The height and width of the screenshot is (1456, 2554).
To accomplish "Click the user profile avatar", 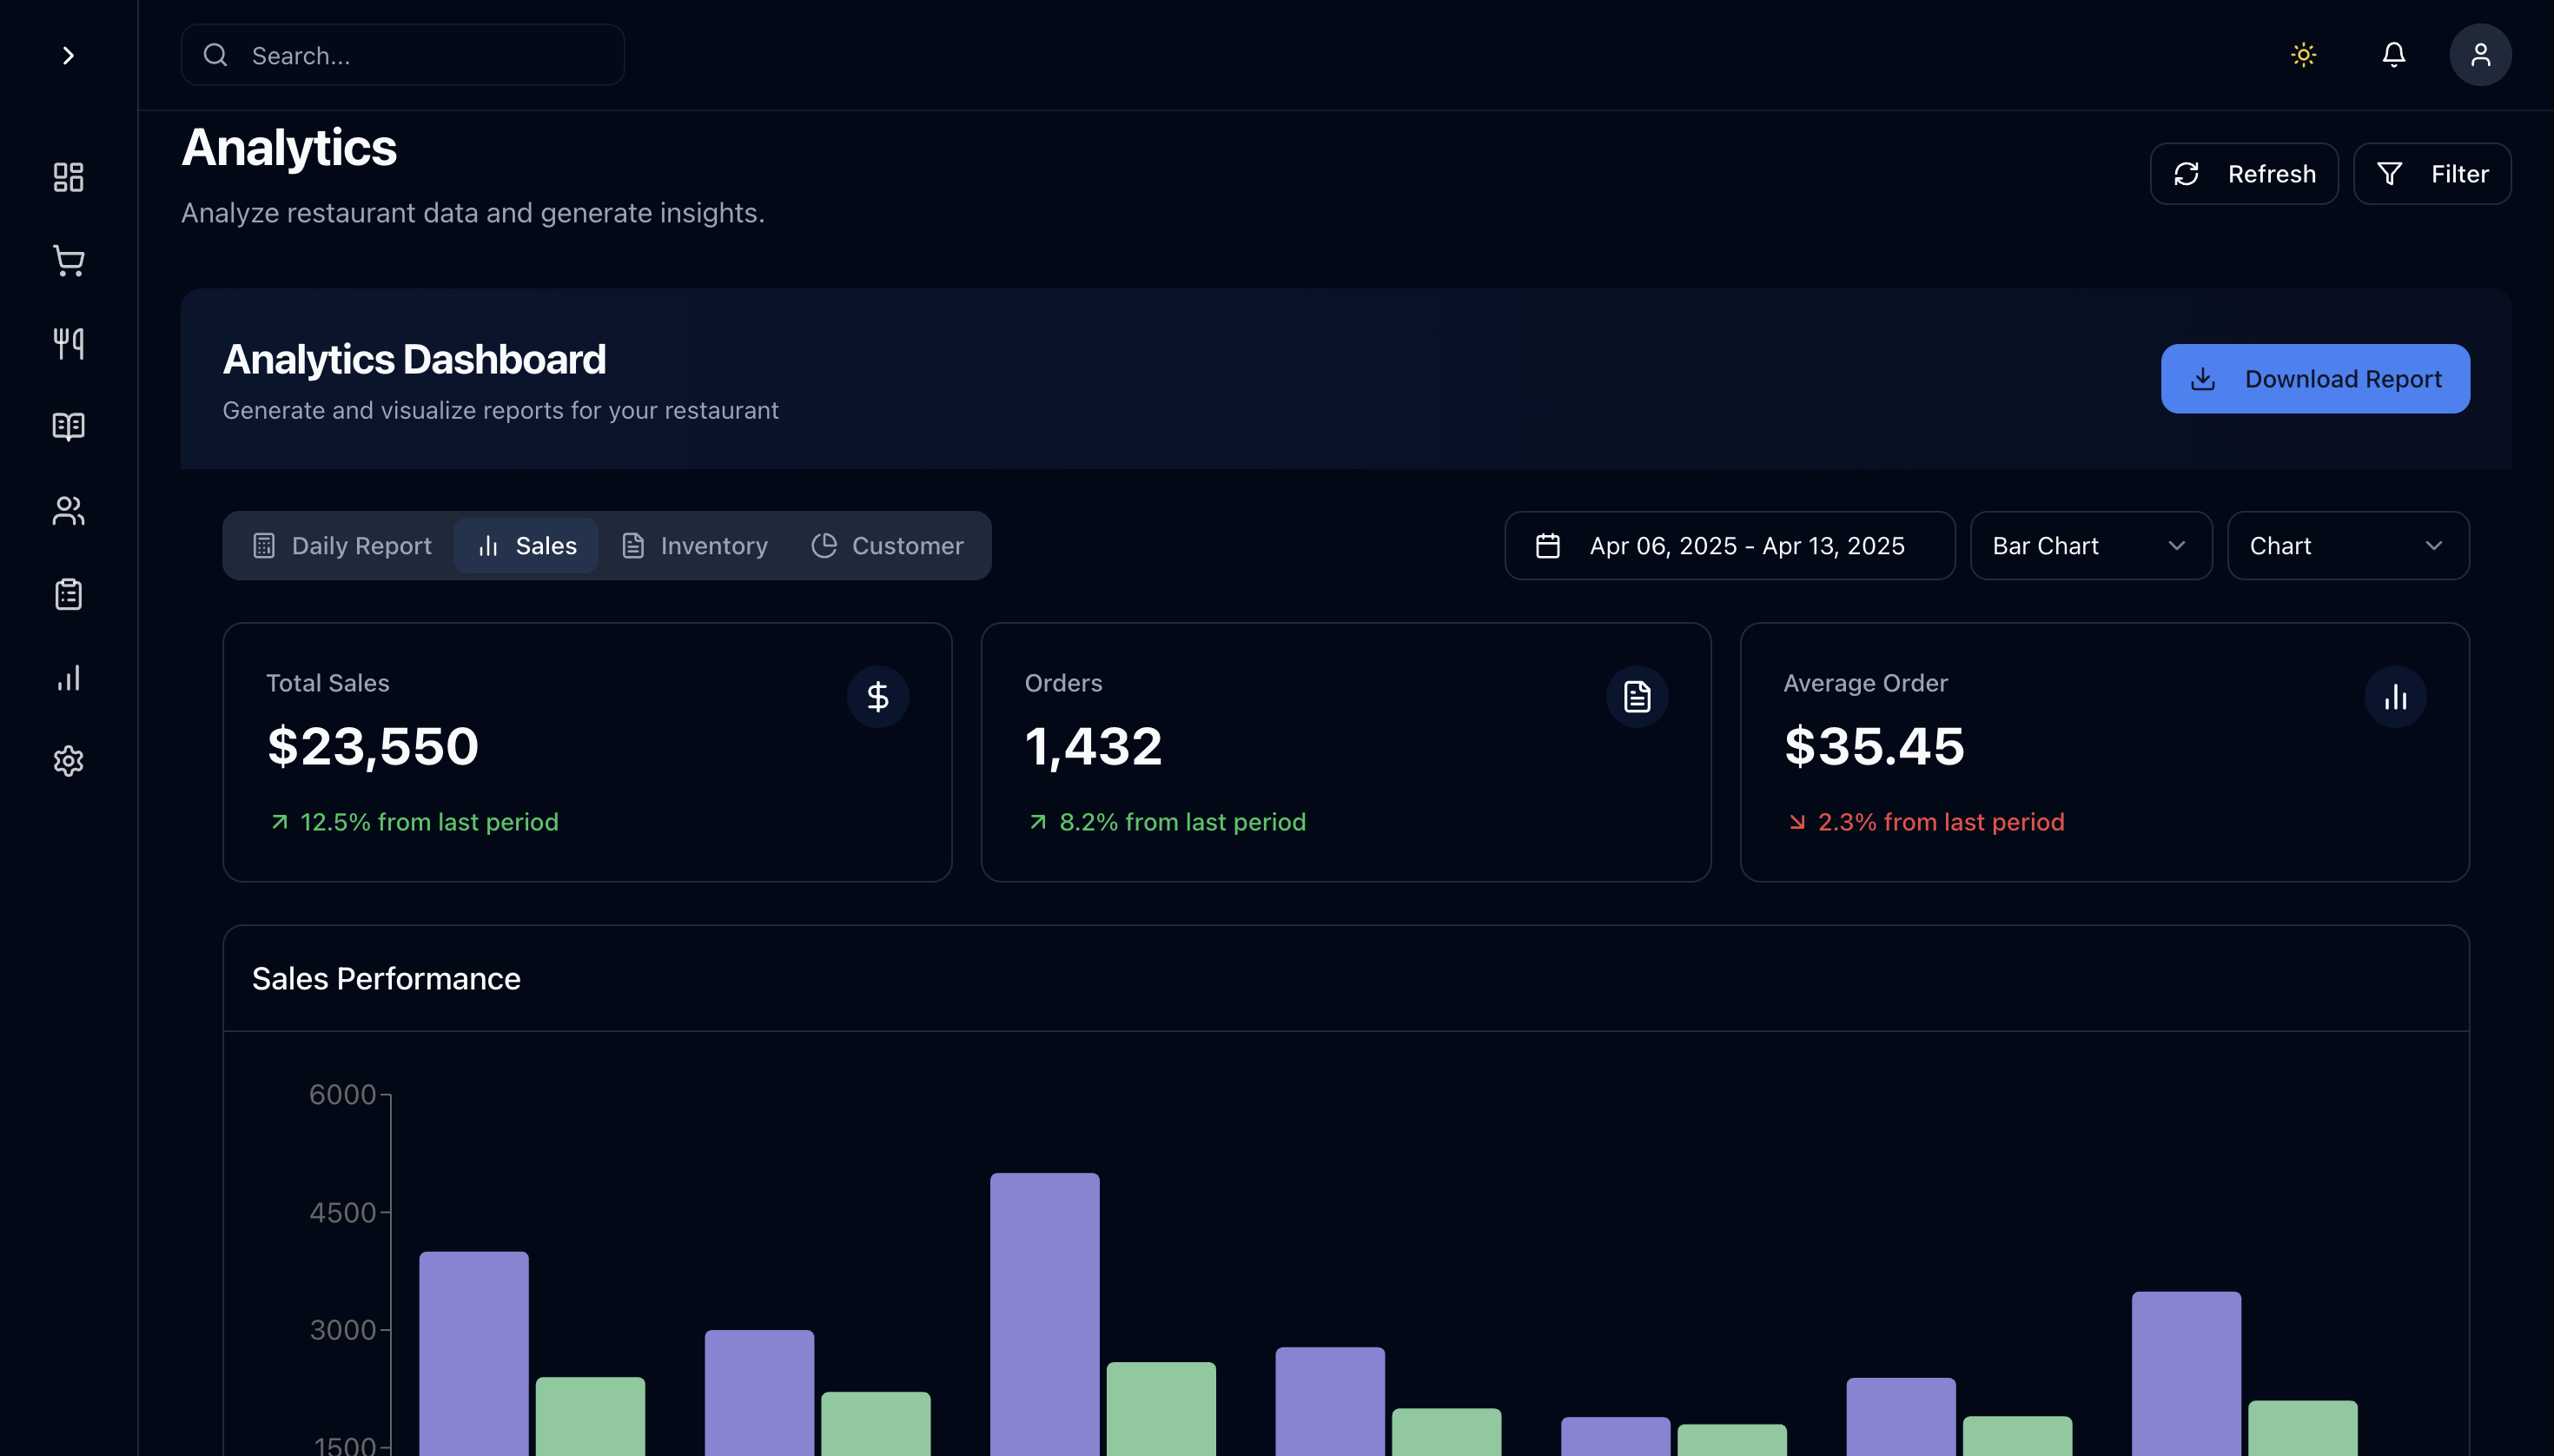I will coord(2479,55).
